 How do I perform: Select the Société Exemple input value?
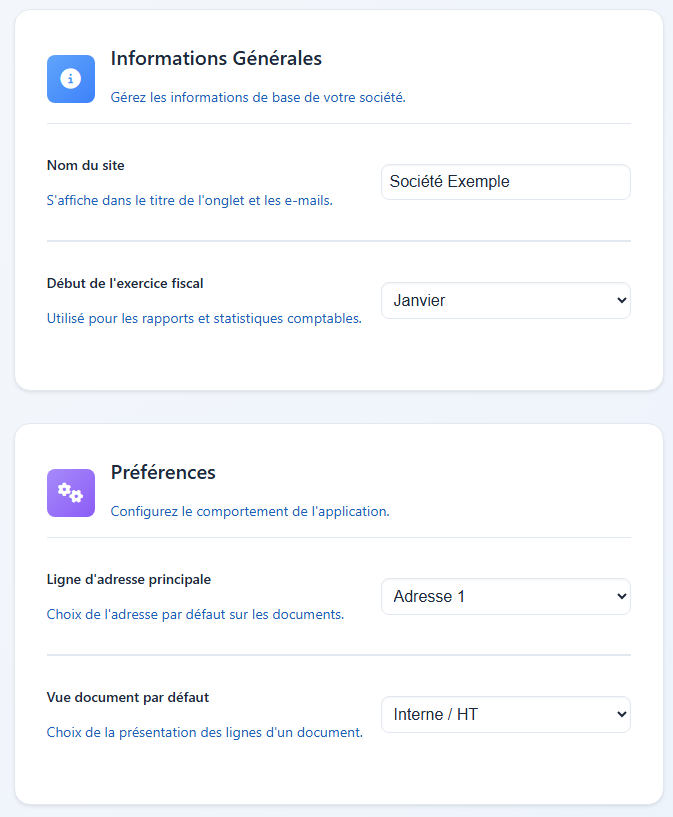pyautogui.click(x=505, y=182)
